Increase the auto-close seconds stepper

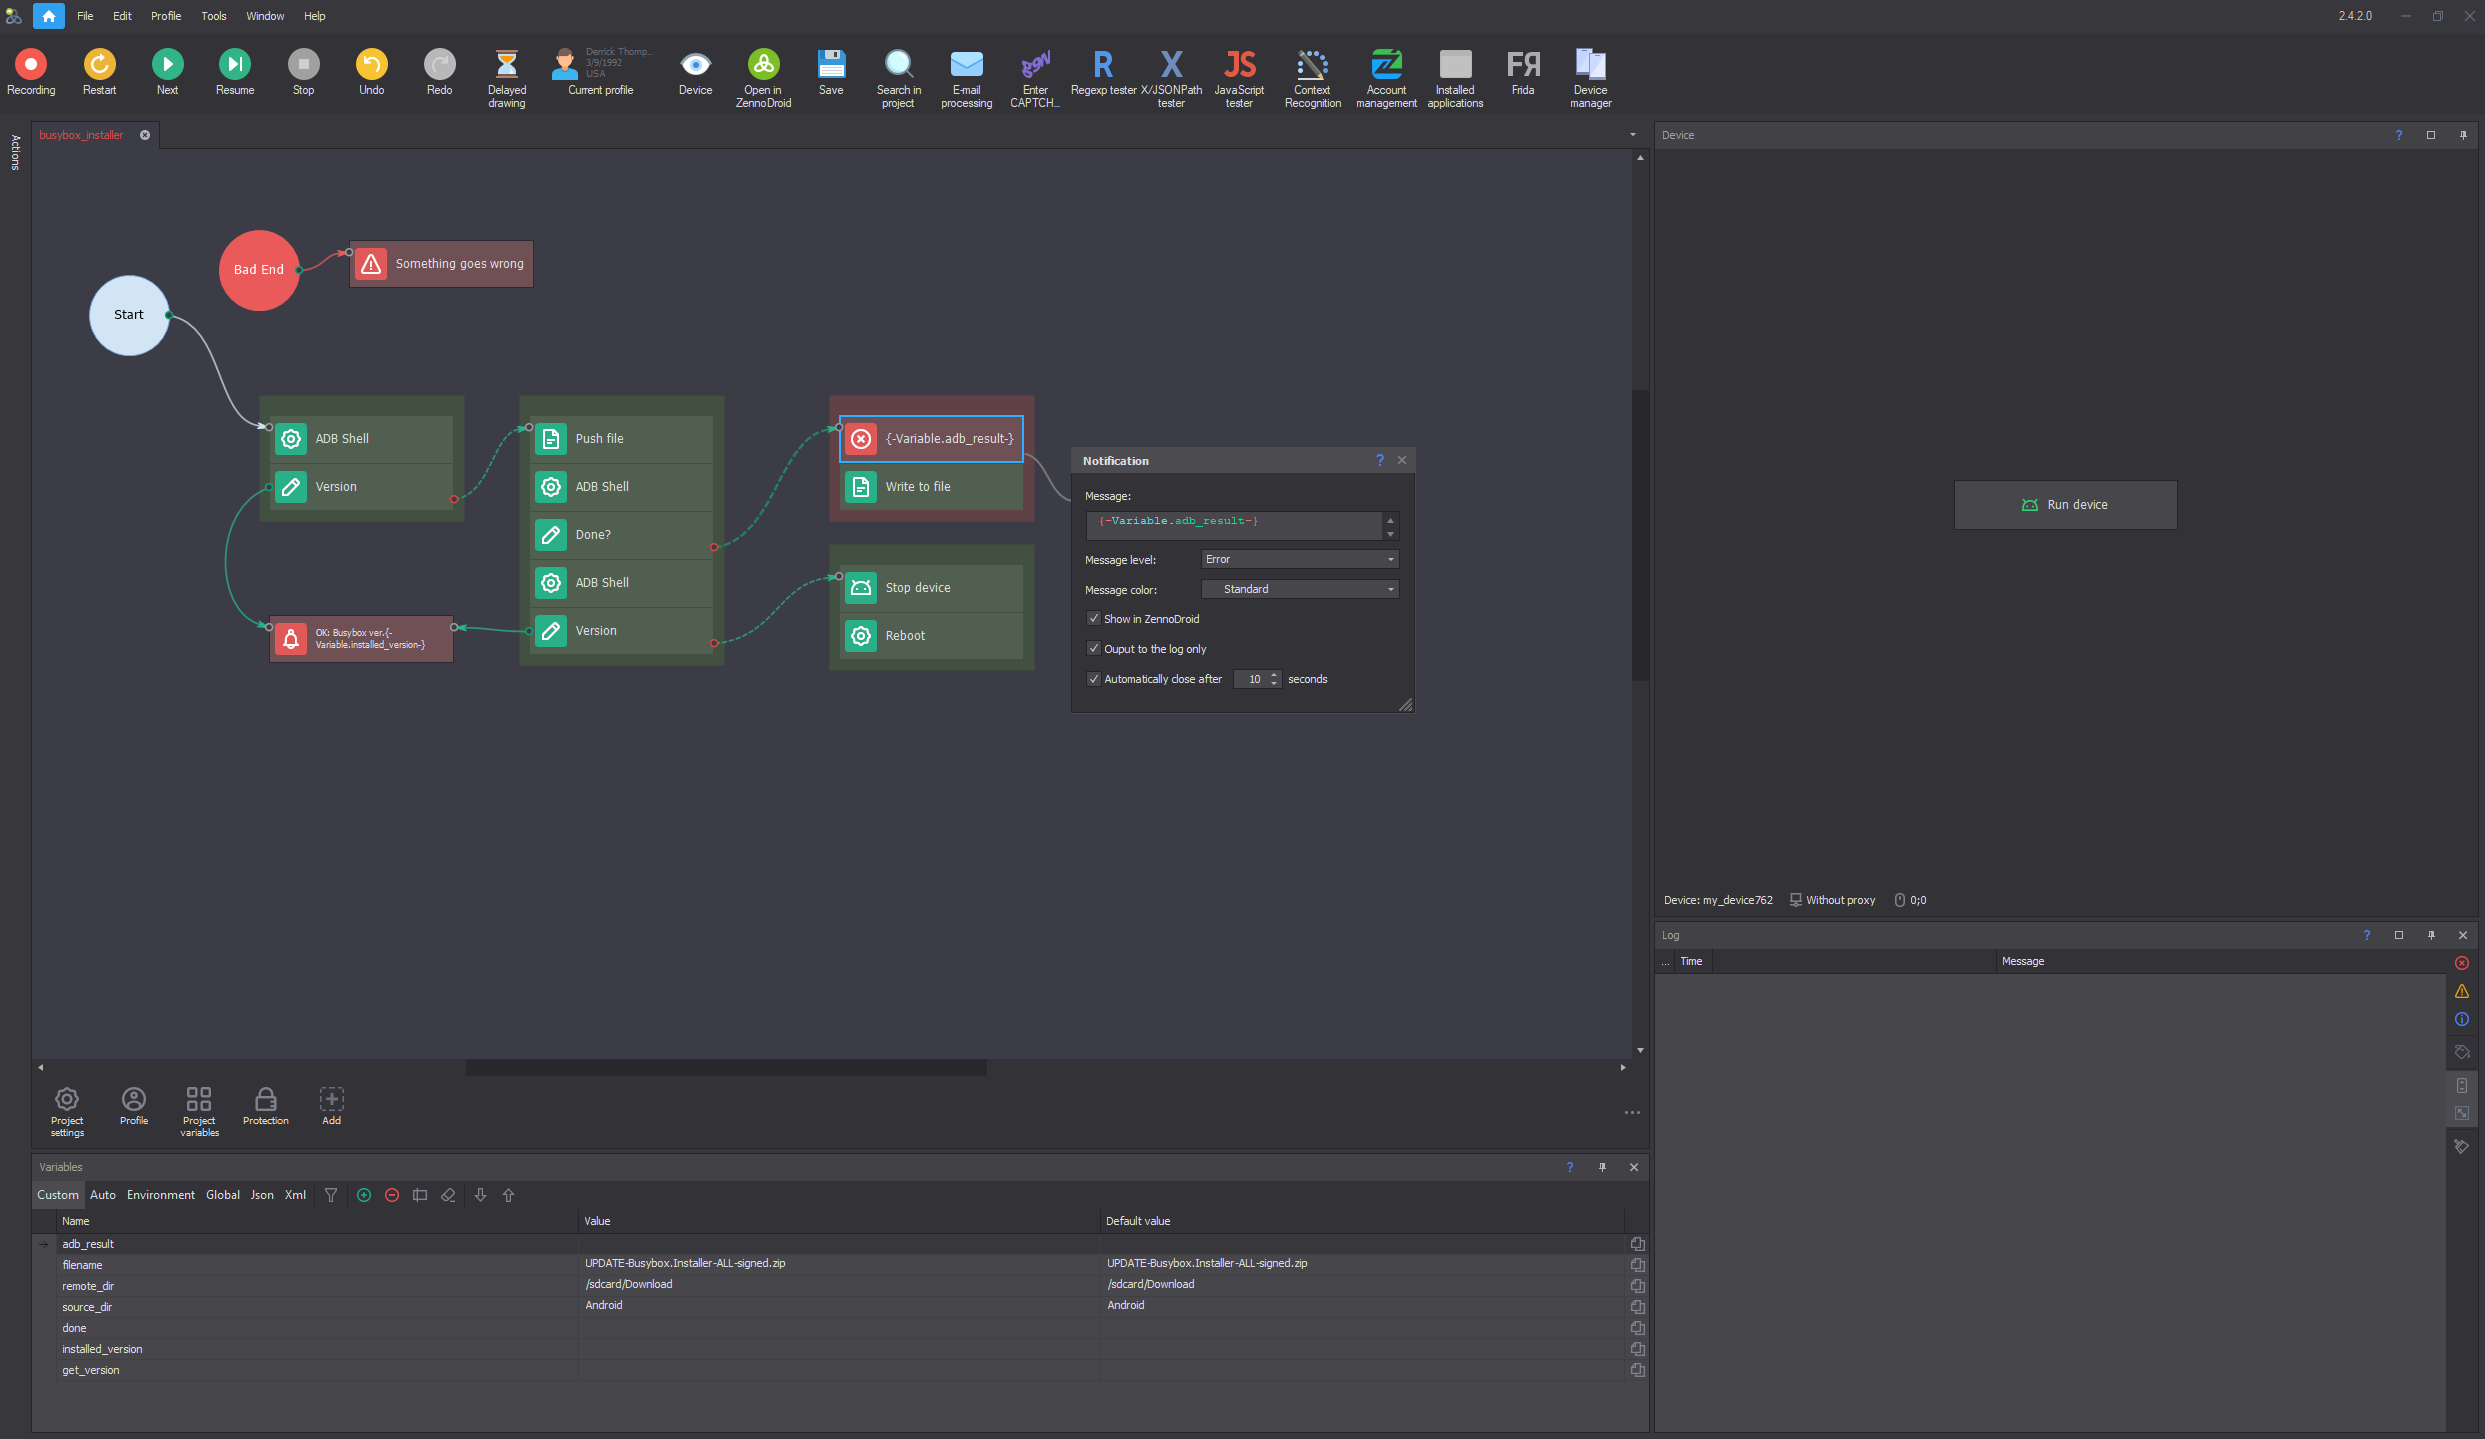(x=1274, y=675)
